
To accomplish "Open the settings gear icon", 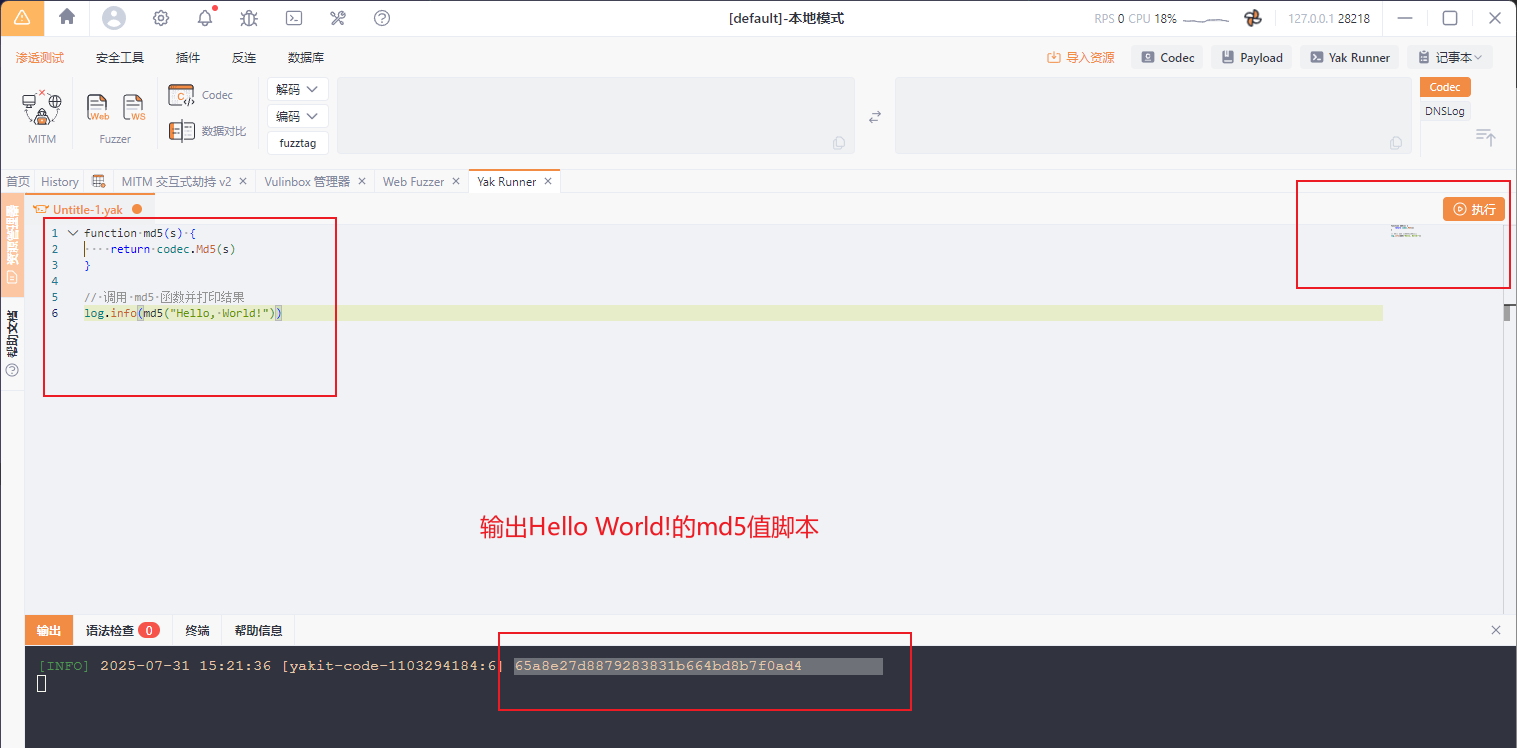I will (160, 18).
